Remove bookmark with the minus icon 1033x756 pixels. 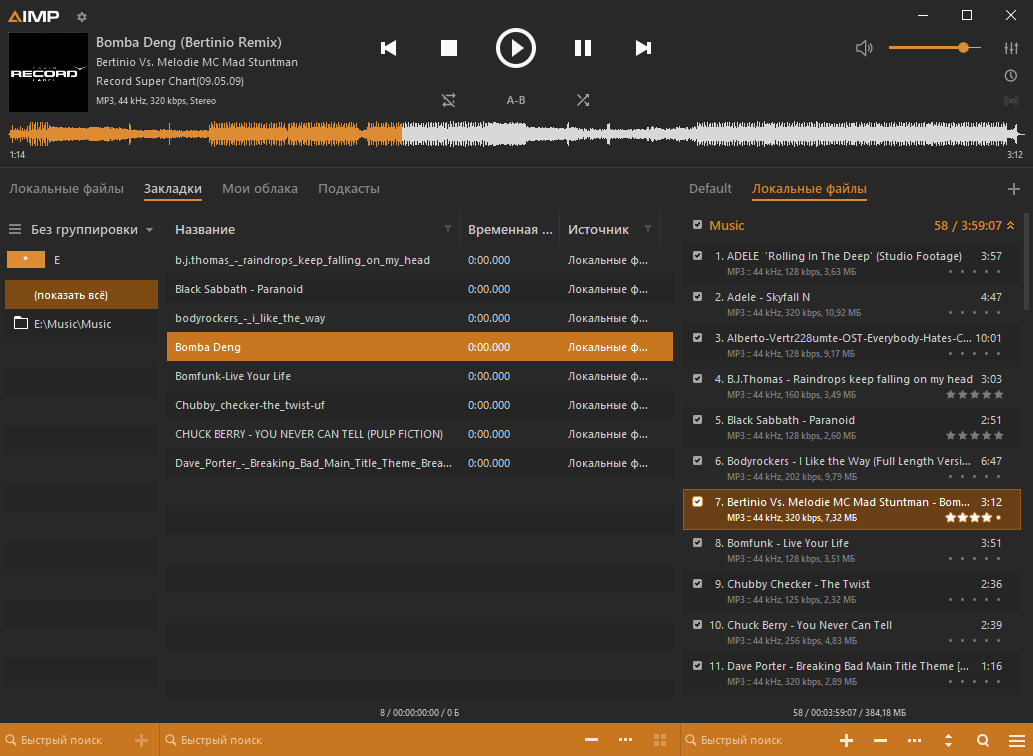(592, 740)
